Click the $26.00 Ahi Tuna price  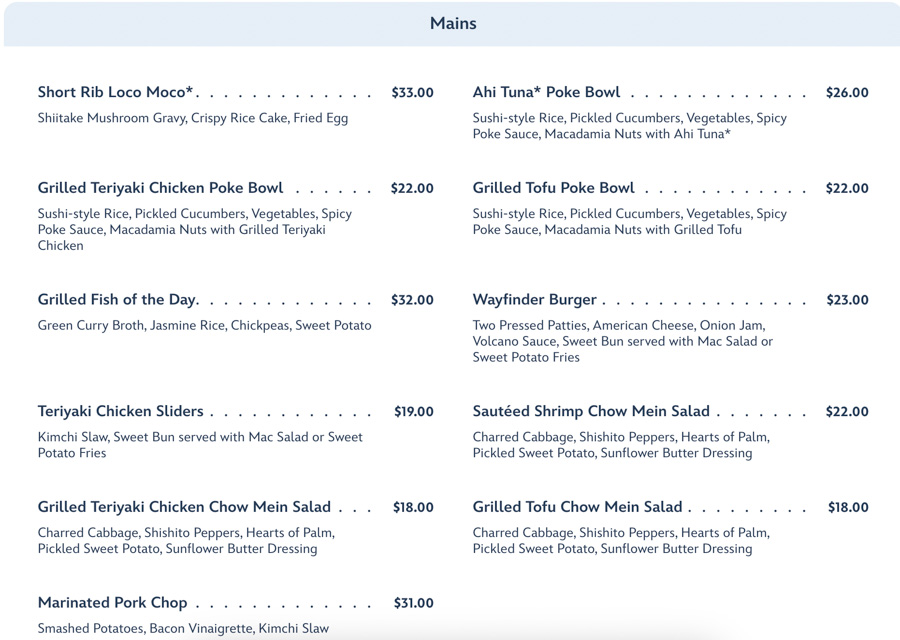[847, 93]
